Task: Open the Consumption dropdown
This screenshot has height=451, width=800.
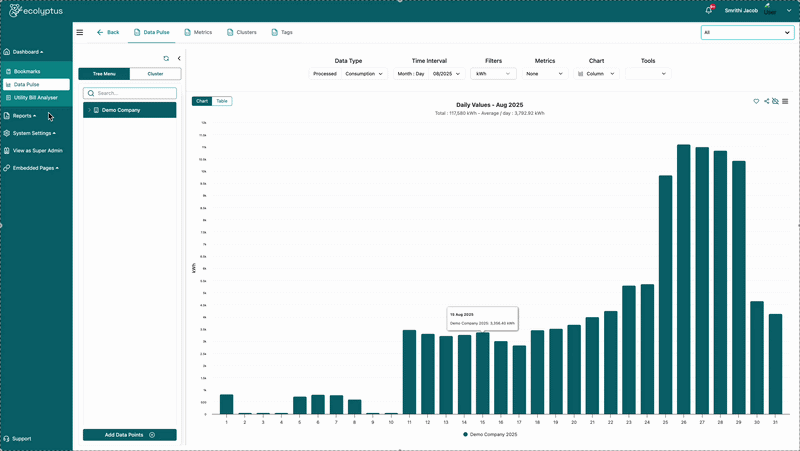Action: tap(364, 74)
